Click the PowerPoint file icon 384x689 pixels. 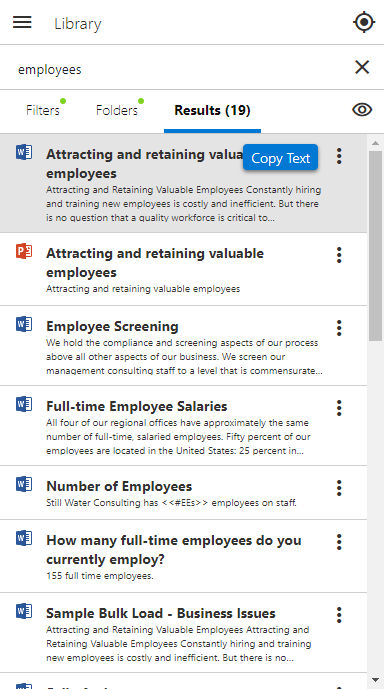[x=24, y=251]
